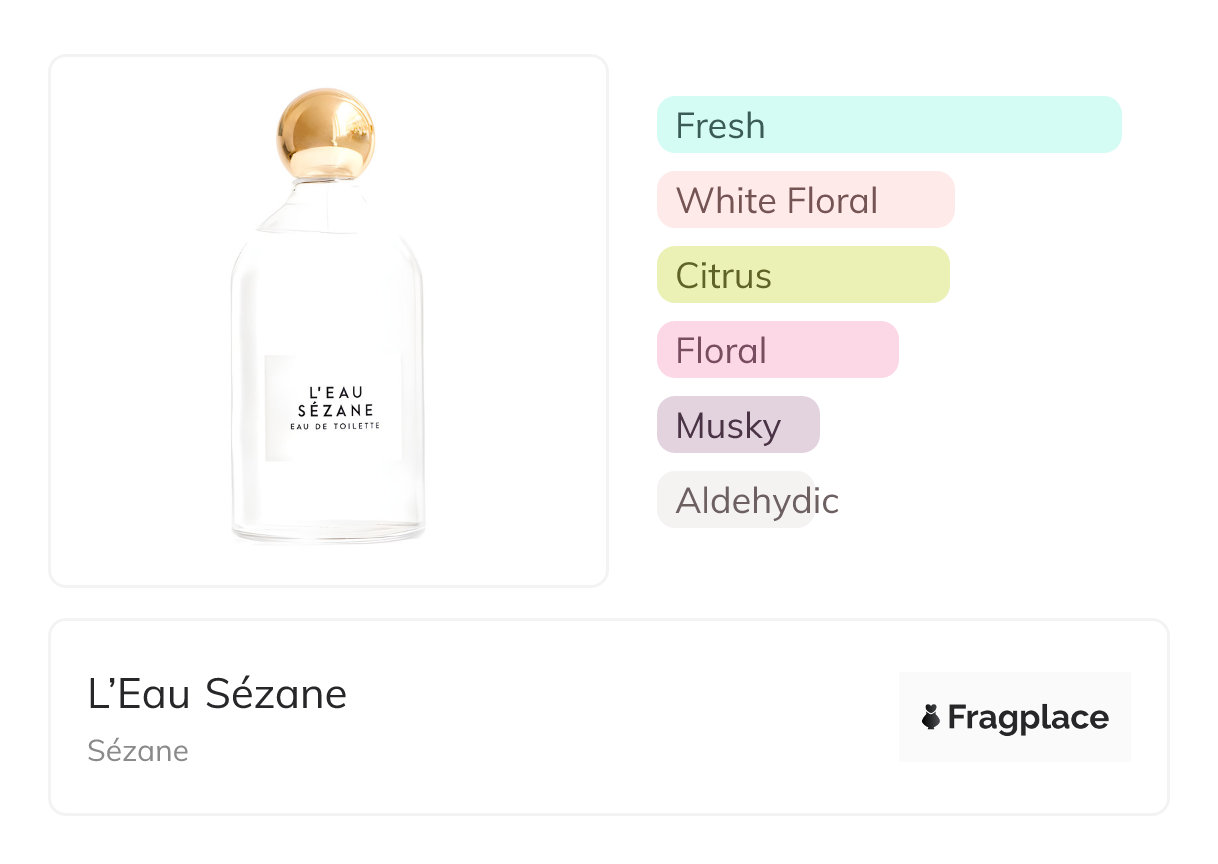This screenshot has height=864, width=1218.
Task: Click the EAU DE TOILETTE text on bottle
Action: click(335, 426)
